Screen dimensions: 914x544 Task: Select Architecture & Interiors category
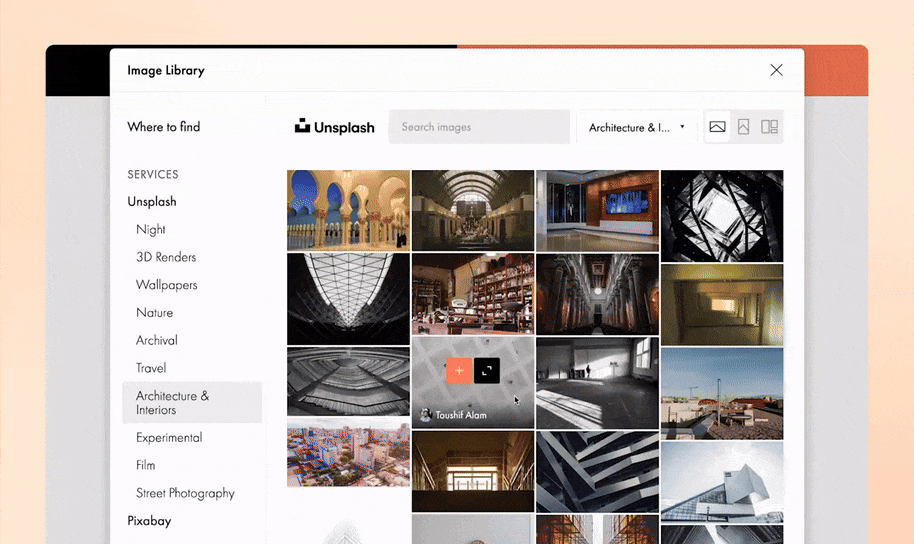192,402
